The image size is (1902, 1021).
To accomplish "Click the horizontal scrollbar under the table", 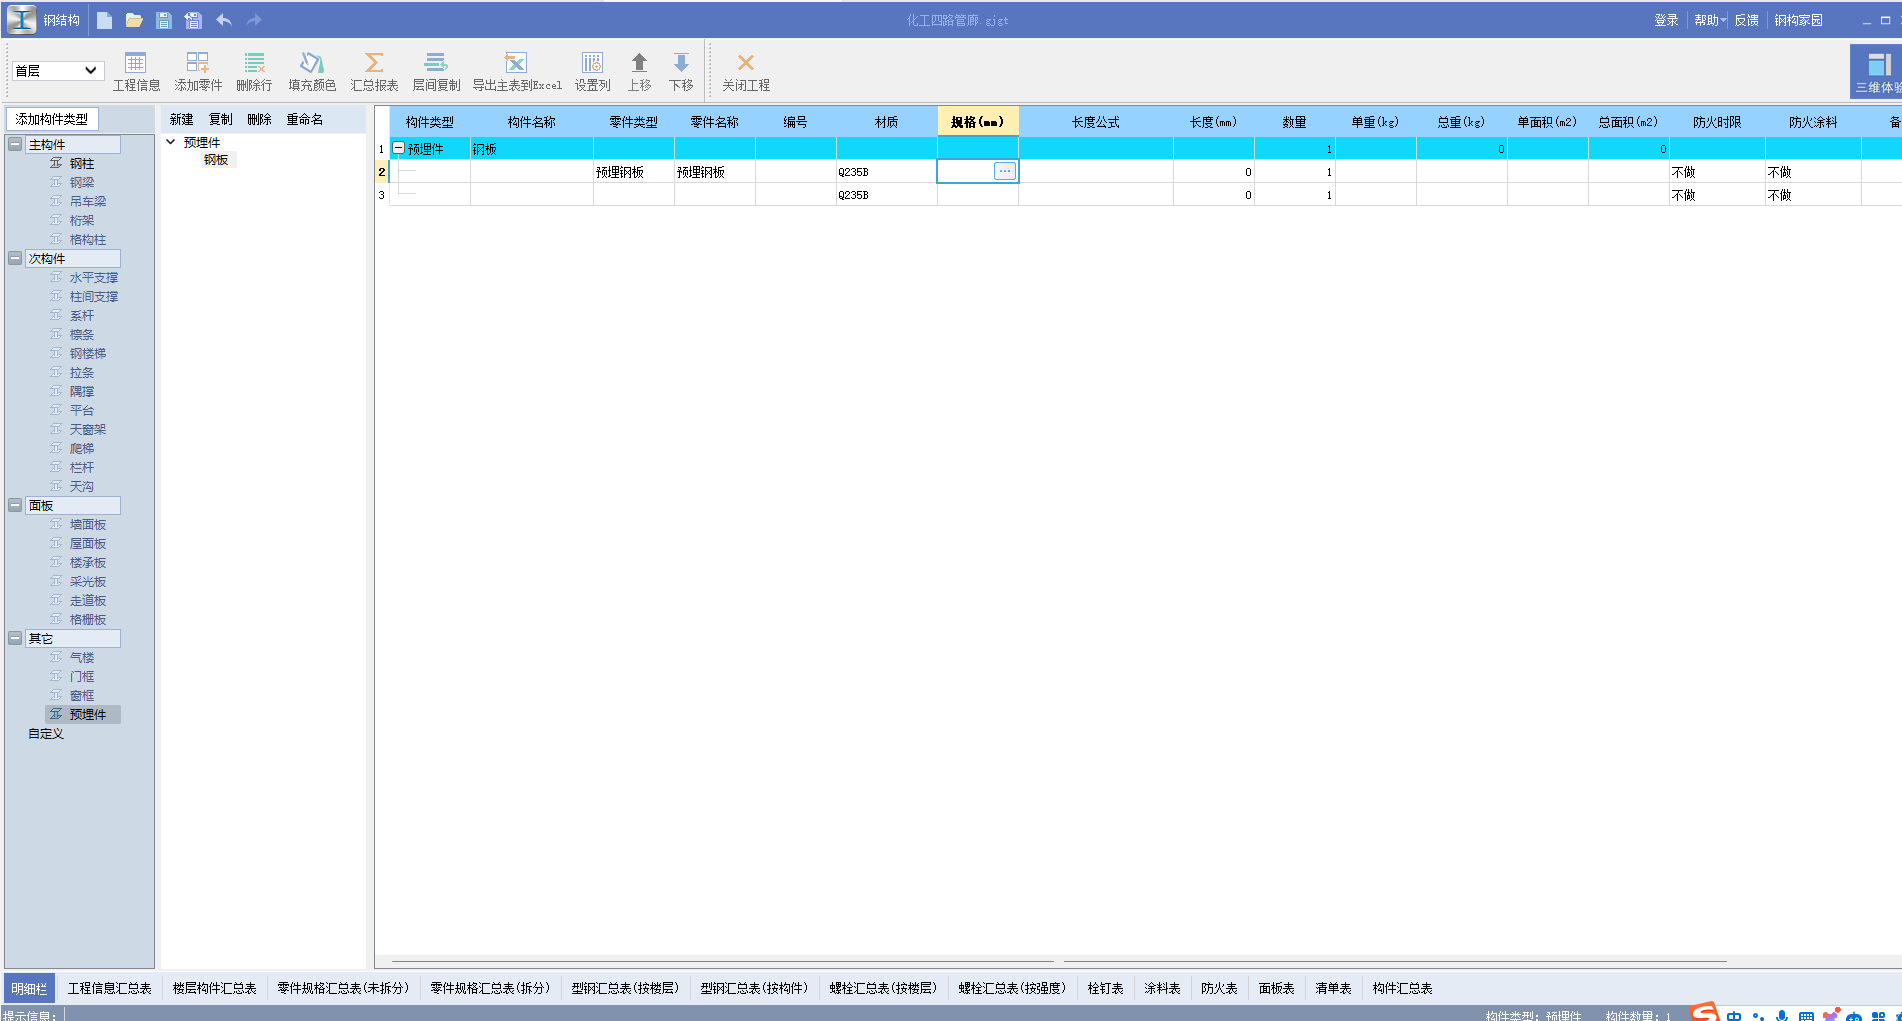I will 723,961.
